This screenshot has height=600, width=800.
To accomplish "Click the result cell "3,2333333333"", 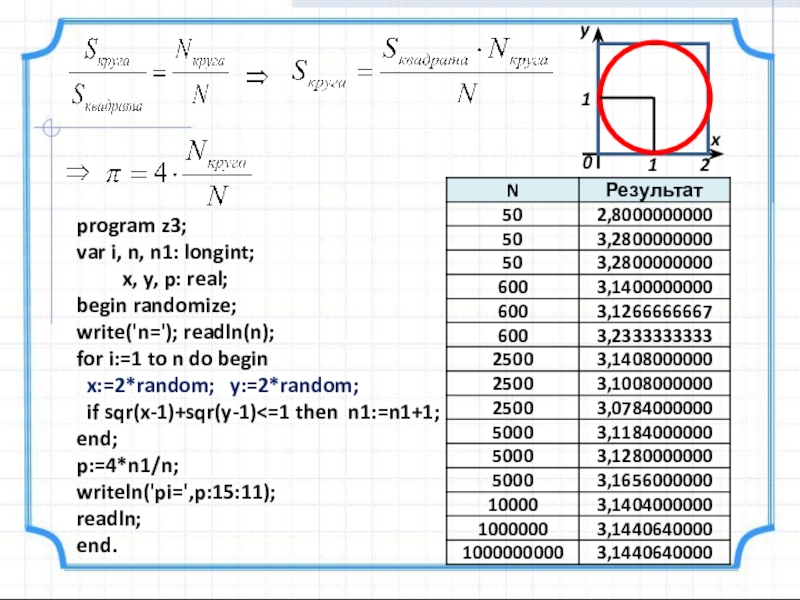I will (655, 336).
